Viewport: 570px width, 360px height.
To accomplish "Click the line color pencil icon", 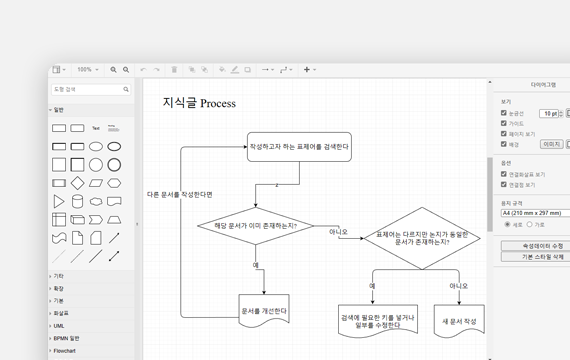I will [235, 69].
